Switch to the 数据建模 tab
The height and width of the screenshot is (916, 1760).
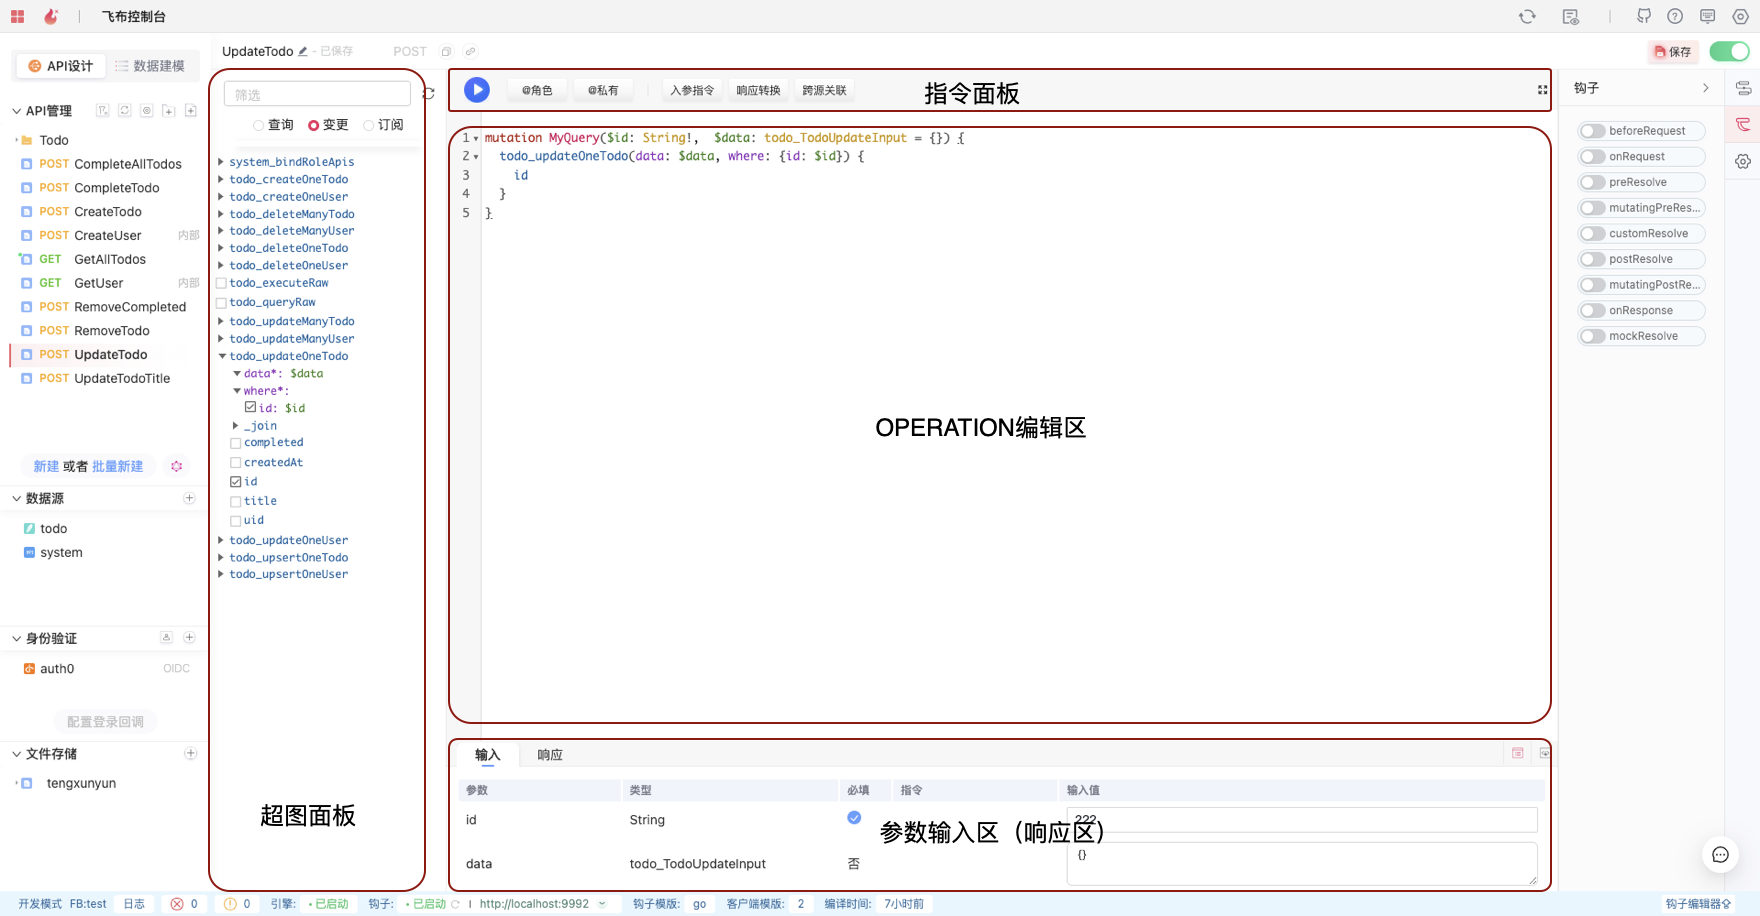coord(150,66)
